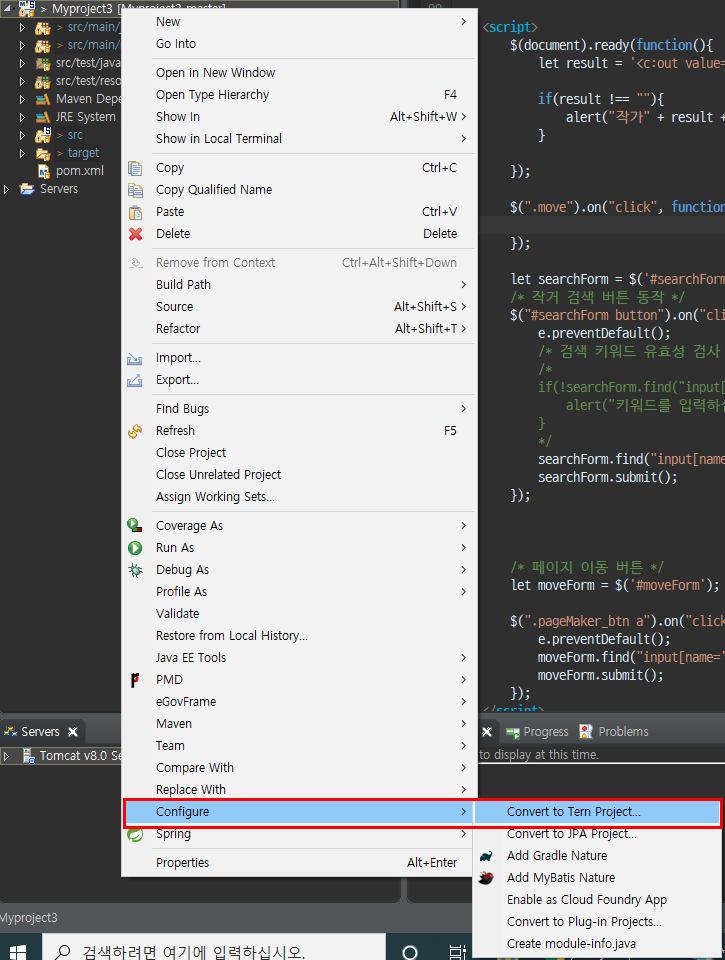
Task: Select Convert to Plug-in Projects...
Action: (x=597, y=922)
